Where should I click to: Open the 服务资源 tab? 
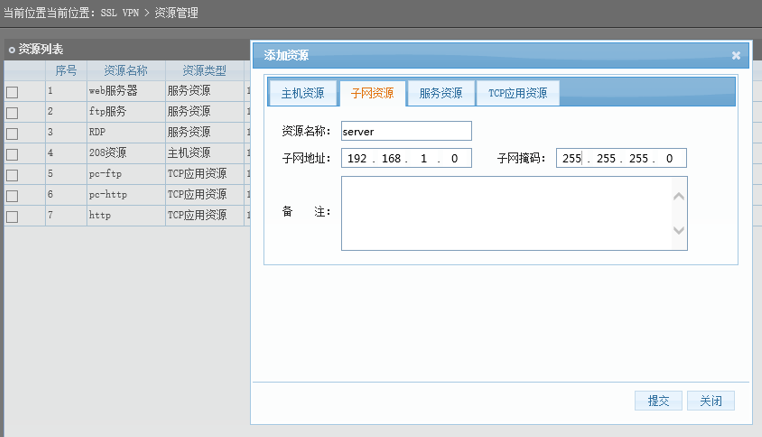tap(440, 93)
